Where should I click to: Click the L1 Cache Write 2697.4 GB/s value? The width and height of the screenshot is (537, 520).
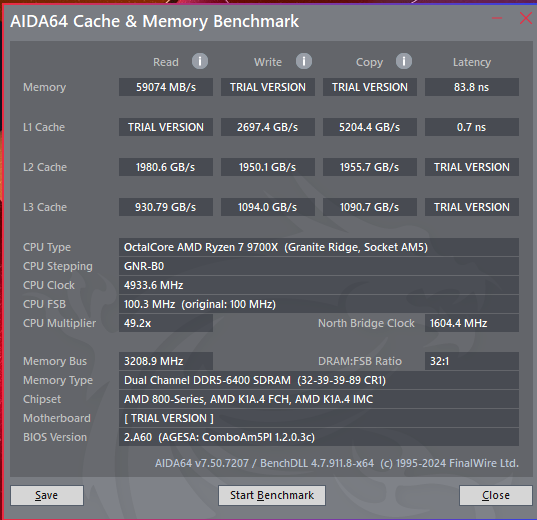tap(268, 127)
